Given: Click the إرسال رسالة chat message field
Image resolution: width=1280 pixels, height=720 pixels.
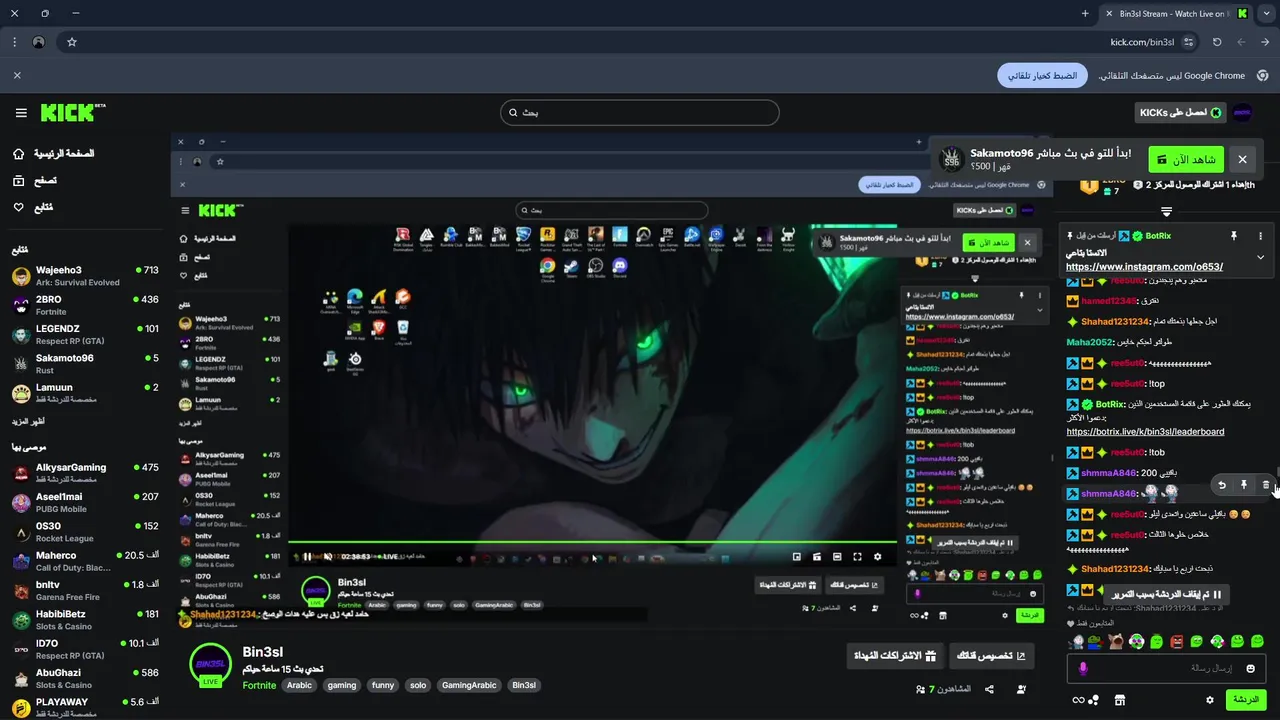Looking at the screenshot, I should pos(1166,668).
